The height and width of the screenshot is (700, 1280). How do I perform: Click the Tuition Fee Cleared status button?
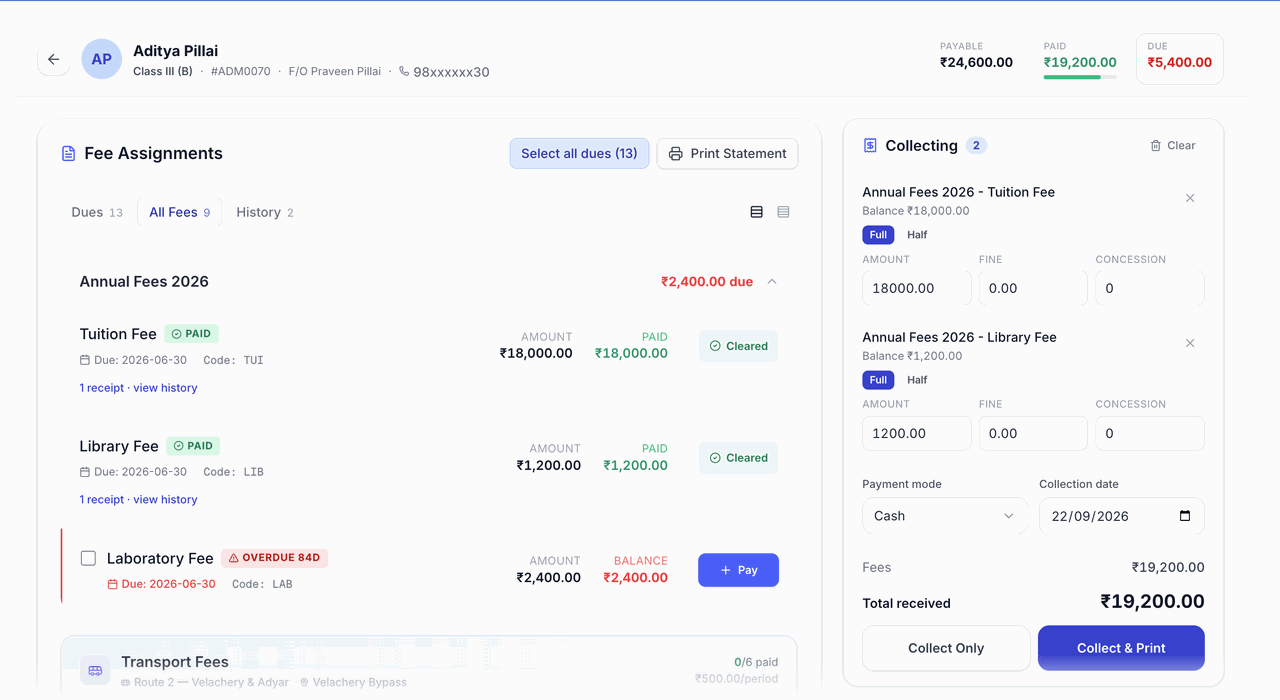[738, 346]
